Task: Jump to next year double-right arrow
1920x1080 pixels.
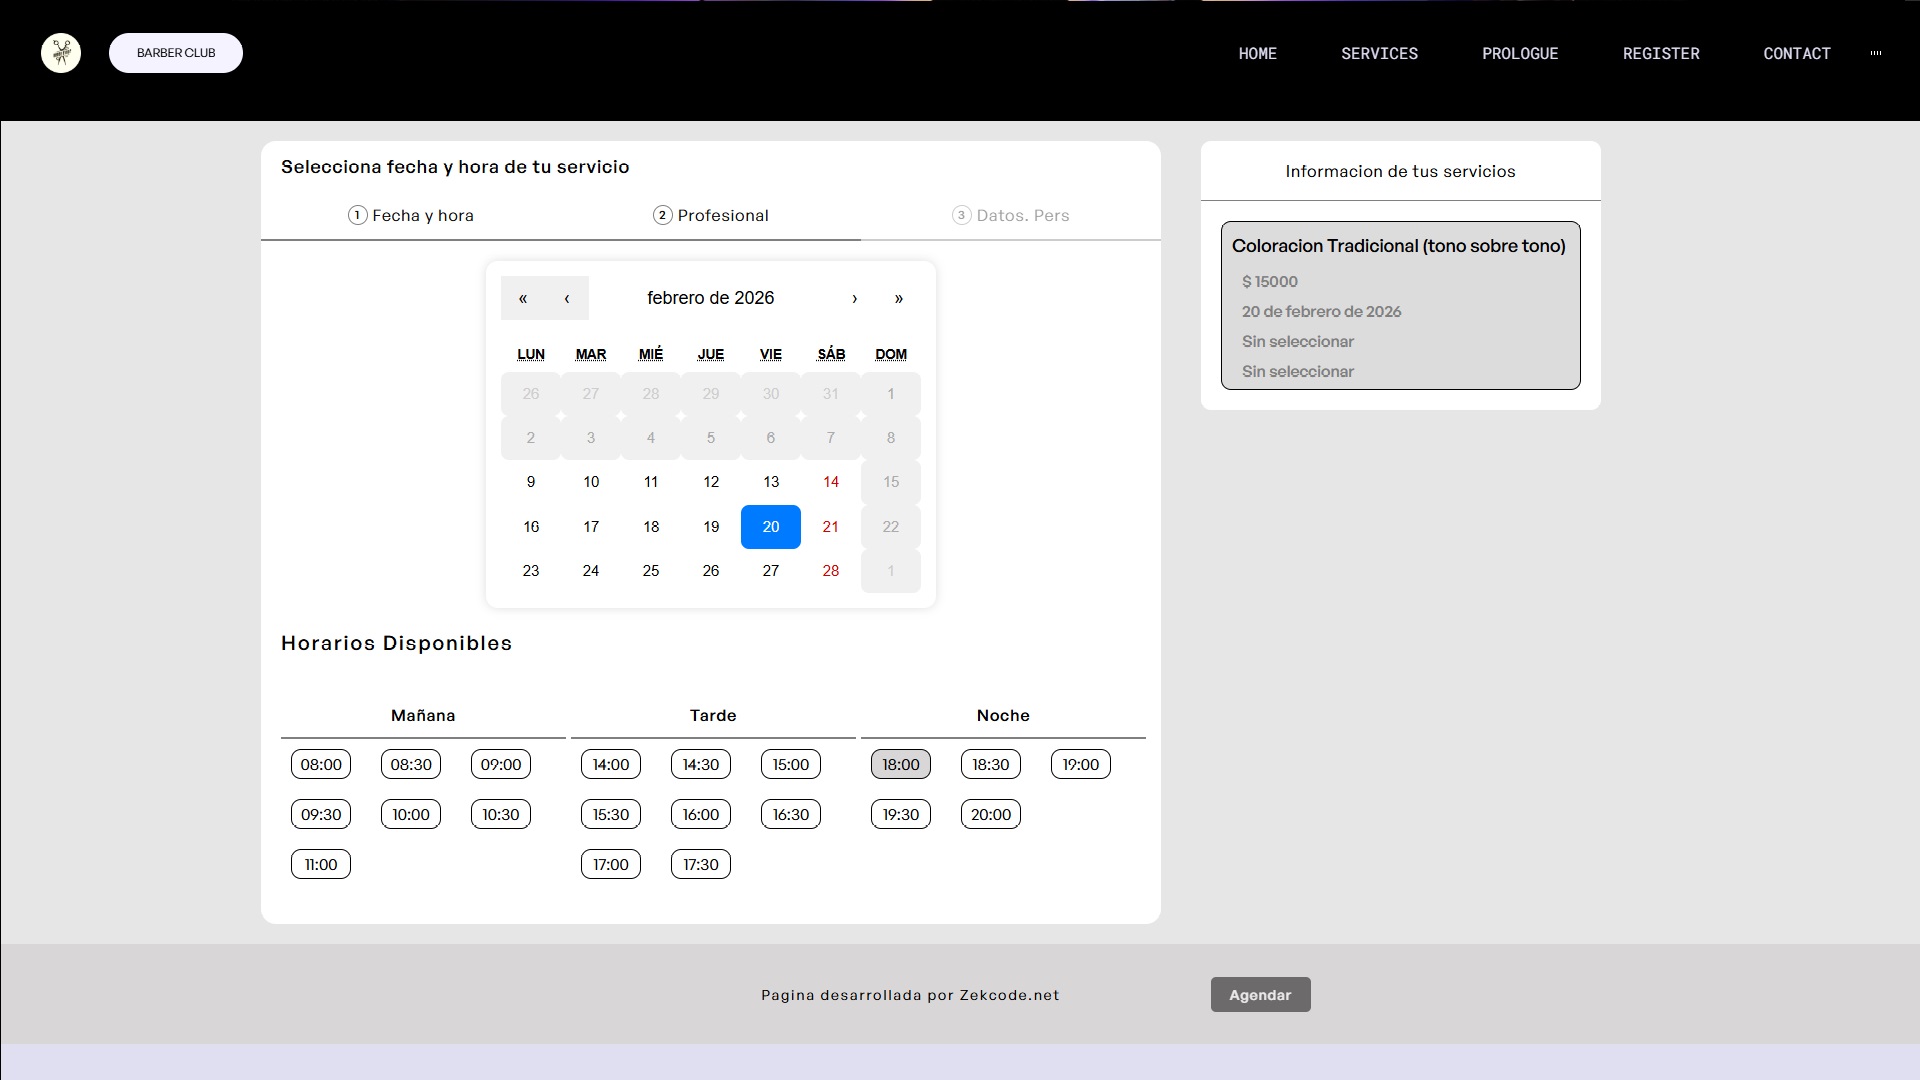Action: click(898, 298)
